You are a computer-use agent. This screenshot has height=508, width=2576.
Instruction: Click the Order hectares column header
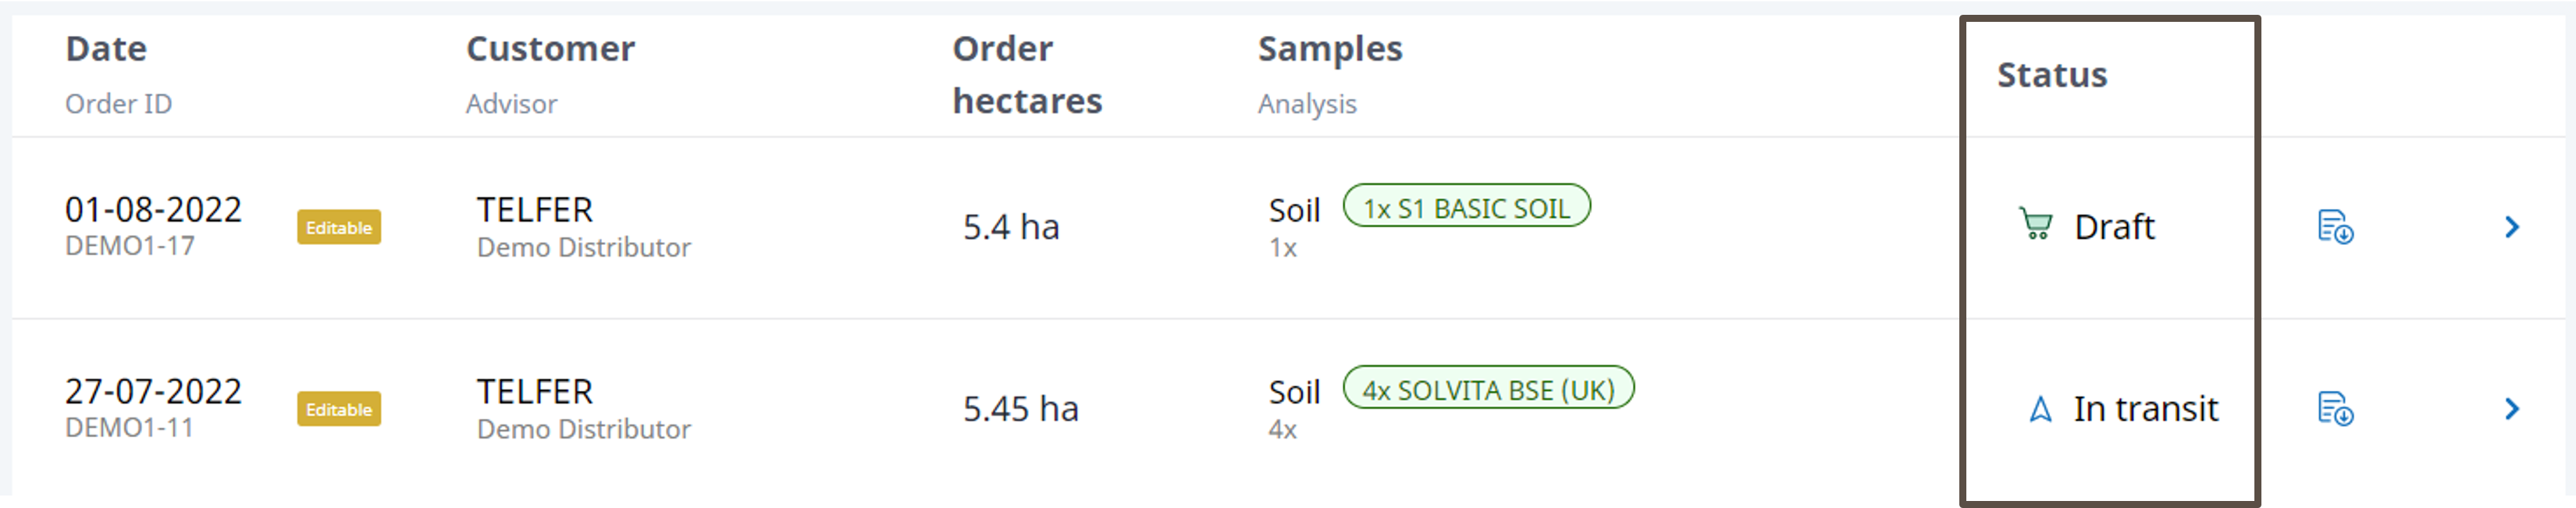point(1027,75)
